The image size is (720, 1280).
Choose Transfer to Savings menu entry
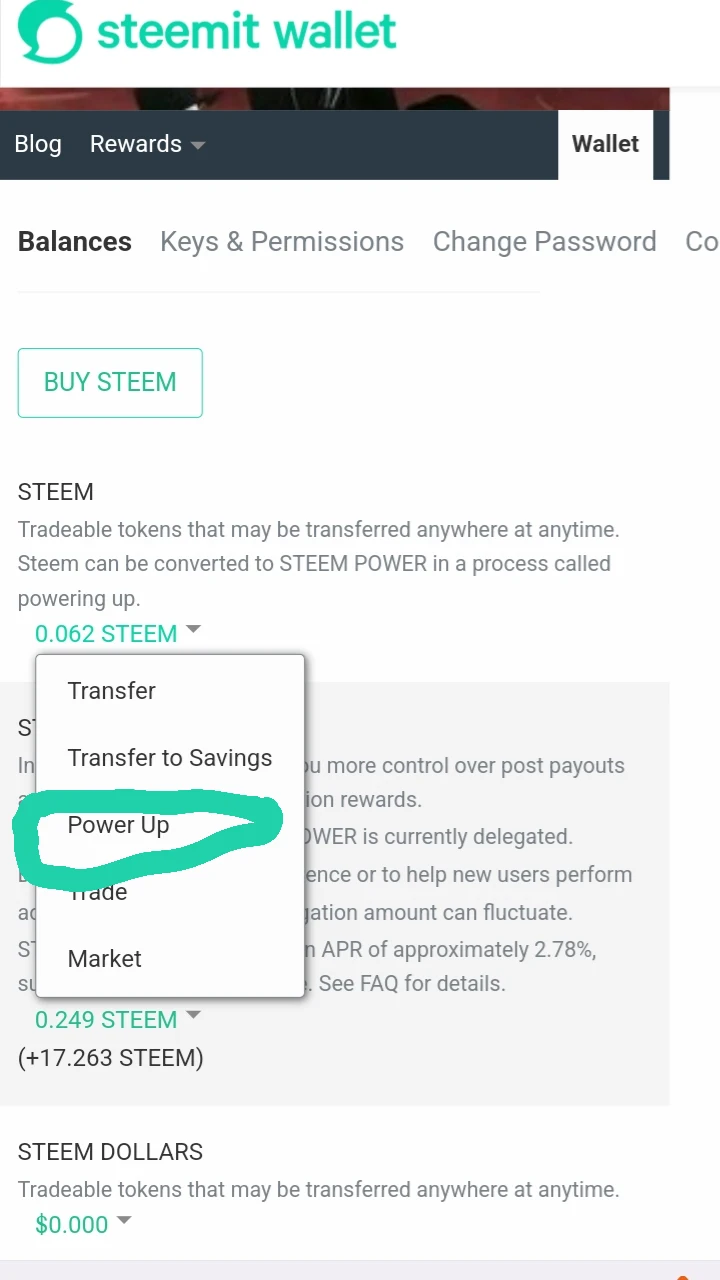tap(170, 758)
